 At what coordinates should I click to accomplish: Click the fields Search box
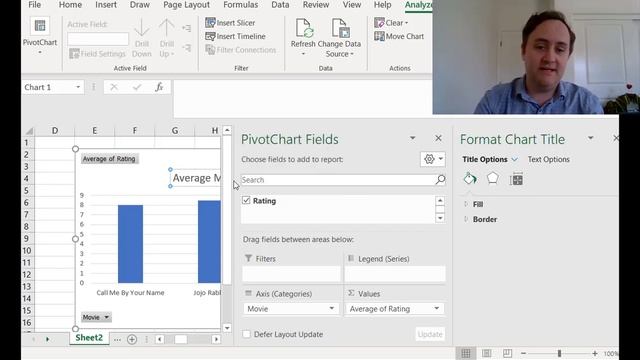338,180
